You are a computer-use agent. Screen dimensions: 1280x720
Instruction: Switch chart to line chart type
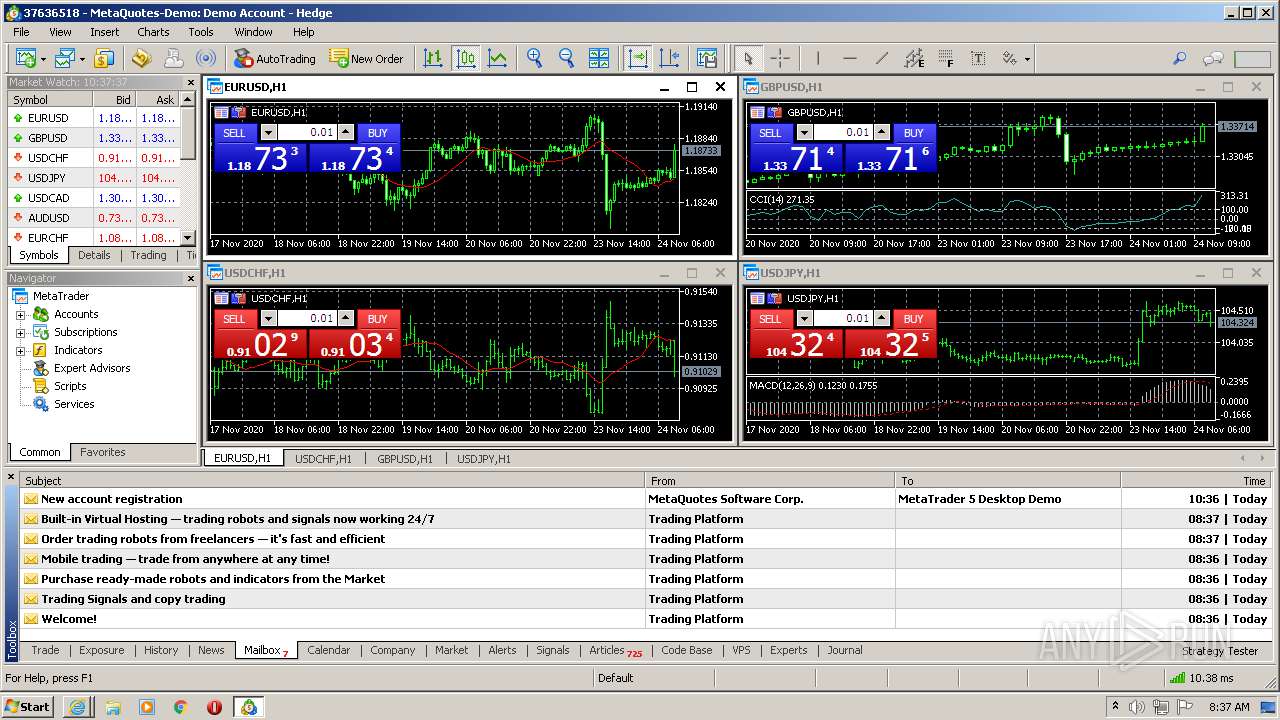[497, 58]
